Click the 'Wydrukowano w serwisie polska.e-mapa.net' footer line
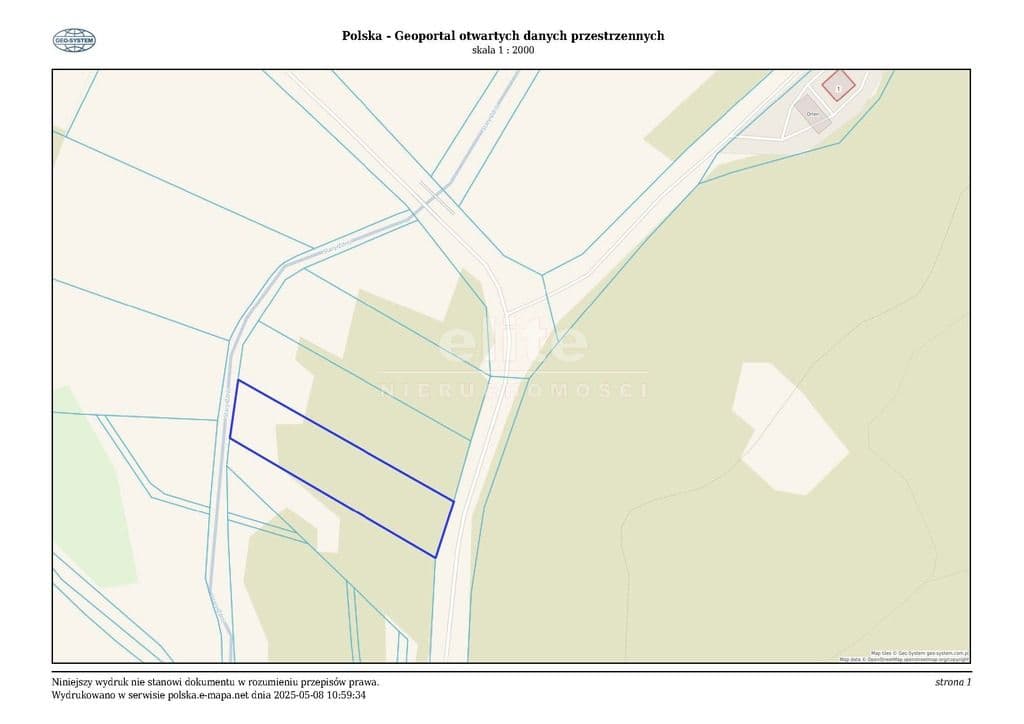Screen dimensions: 1024x724 tap(209, 695)
